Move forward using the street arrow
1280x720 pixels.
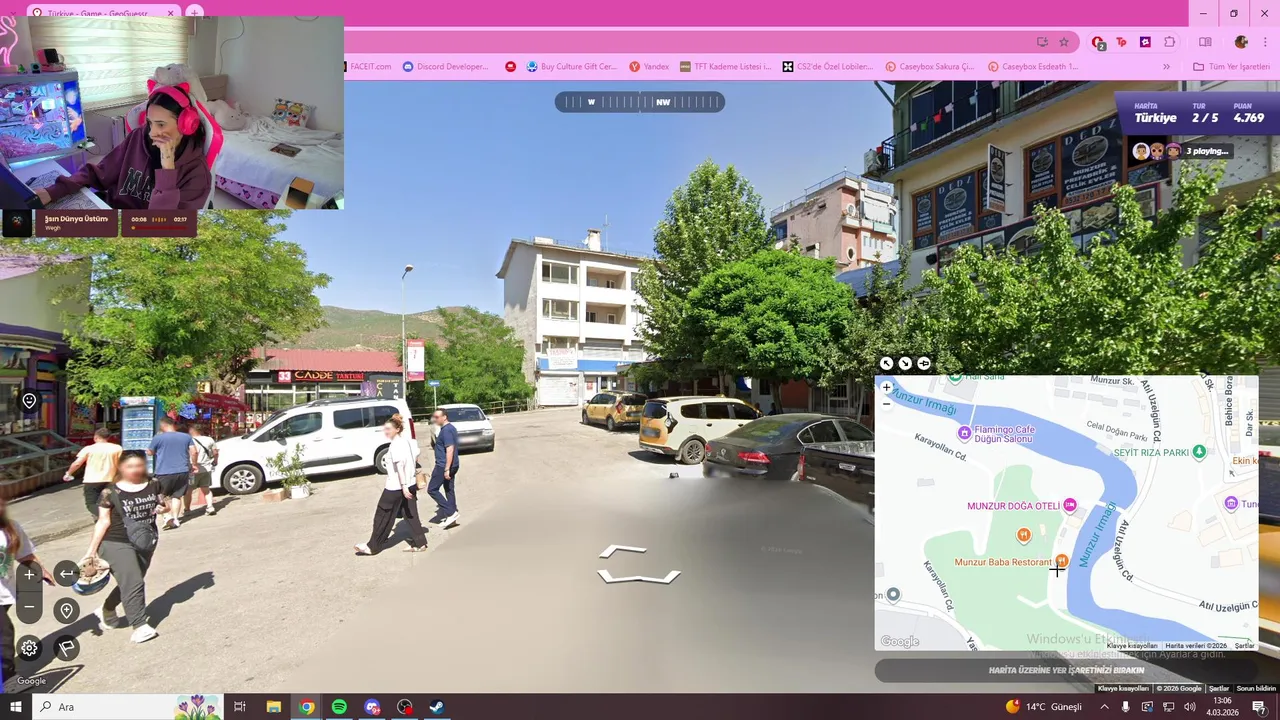point(623,552)
